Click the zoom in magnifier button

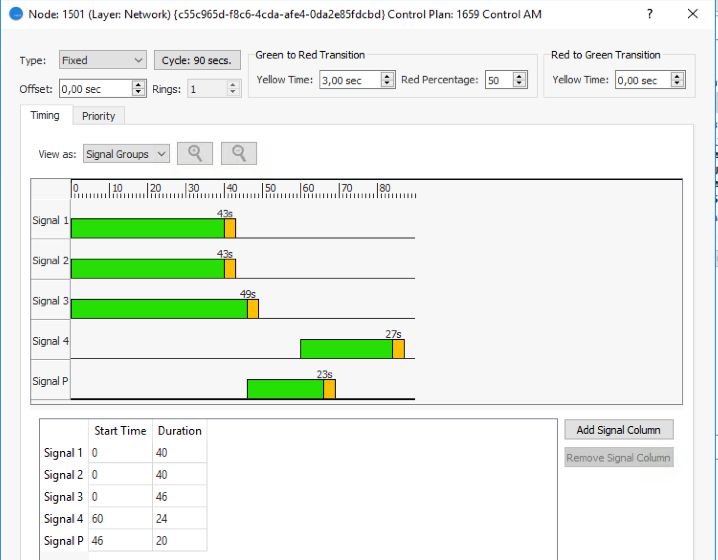pyautogui.click(x=195, y=153)
